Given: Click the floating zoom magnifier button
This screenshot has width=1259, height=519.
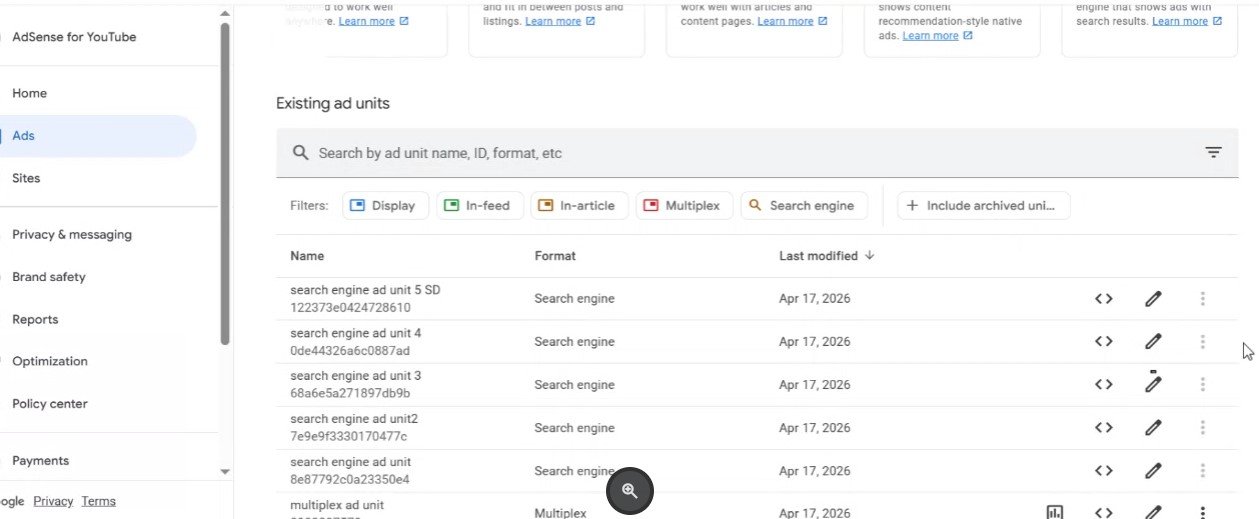Looking at the screenshot, I should click(x=630, y=491).
